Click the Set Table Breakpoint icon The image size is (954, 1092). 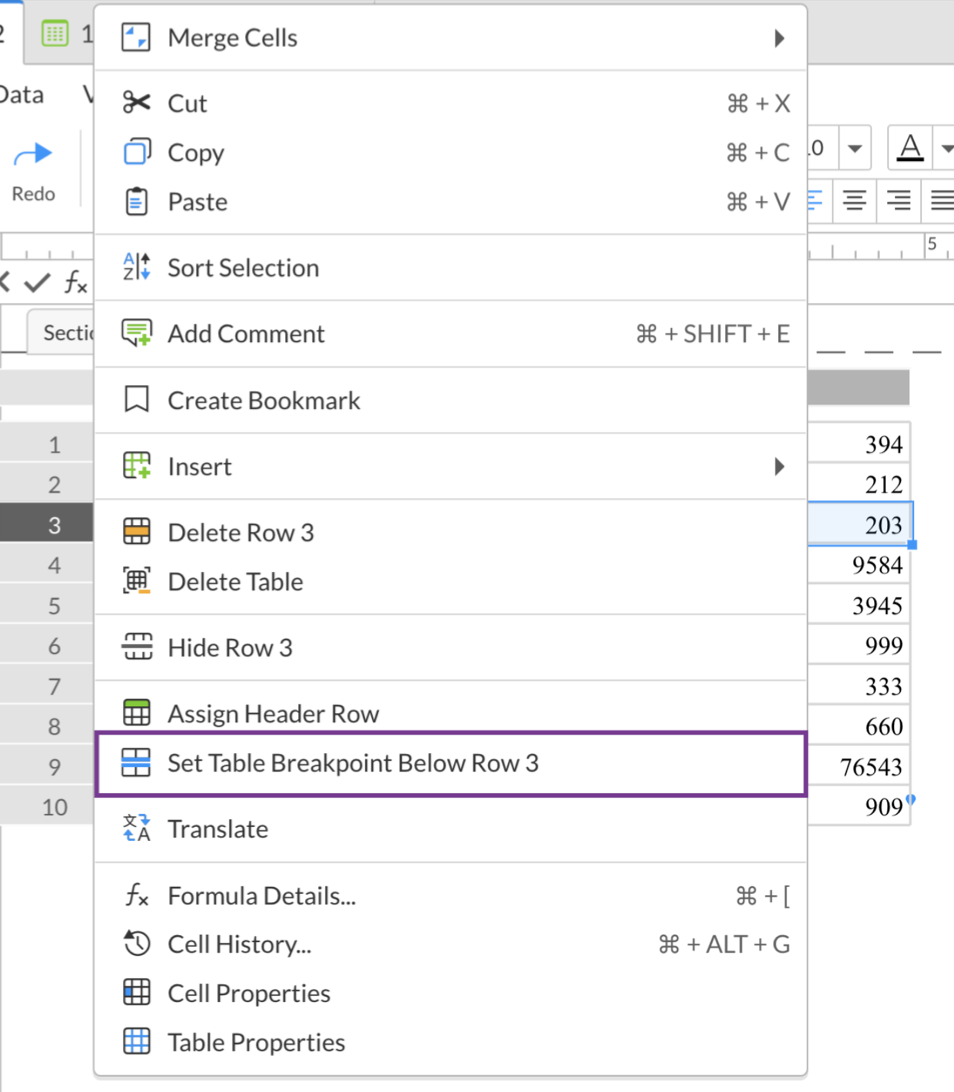tap(136, 763)
